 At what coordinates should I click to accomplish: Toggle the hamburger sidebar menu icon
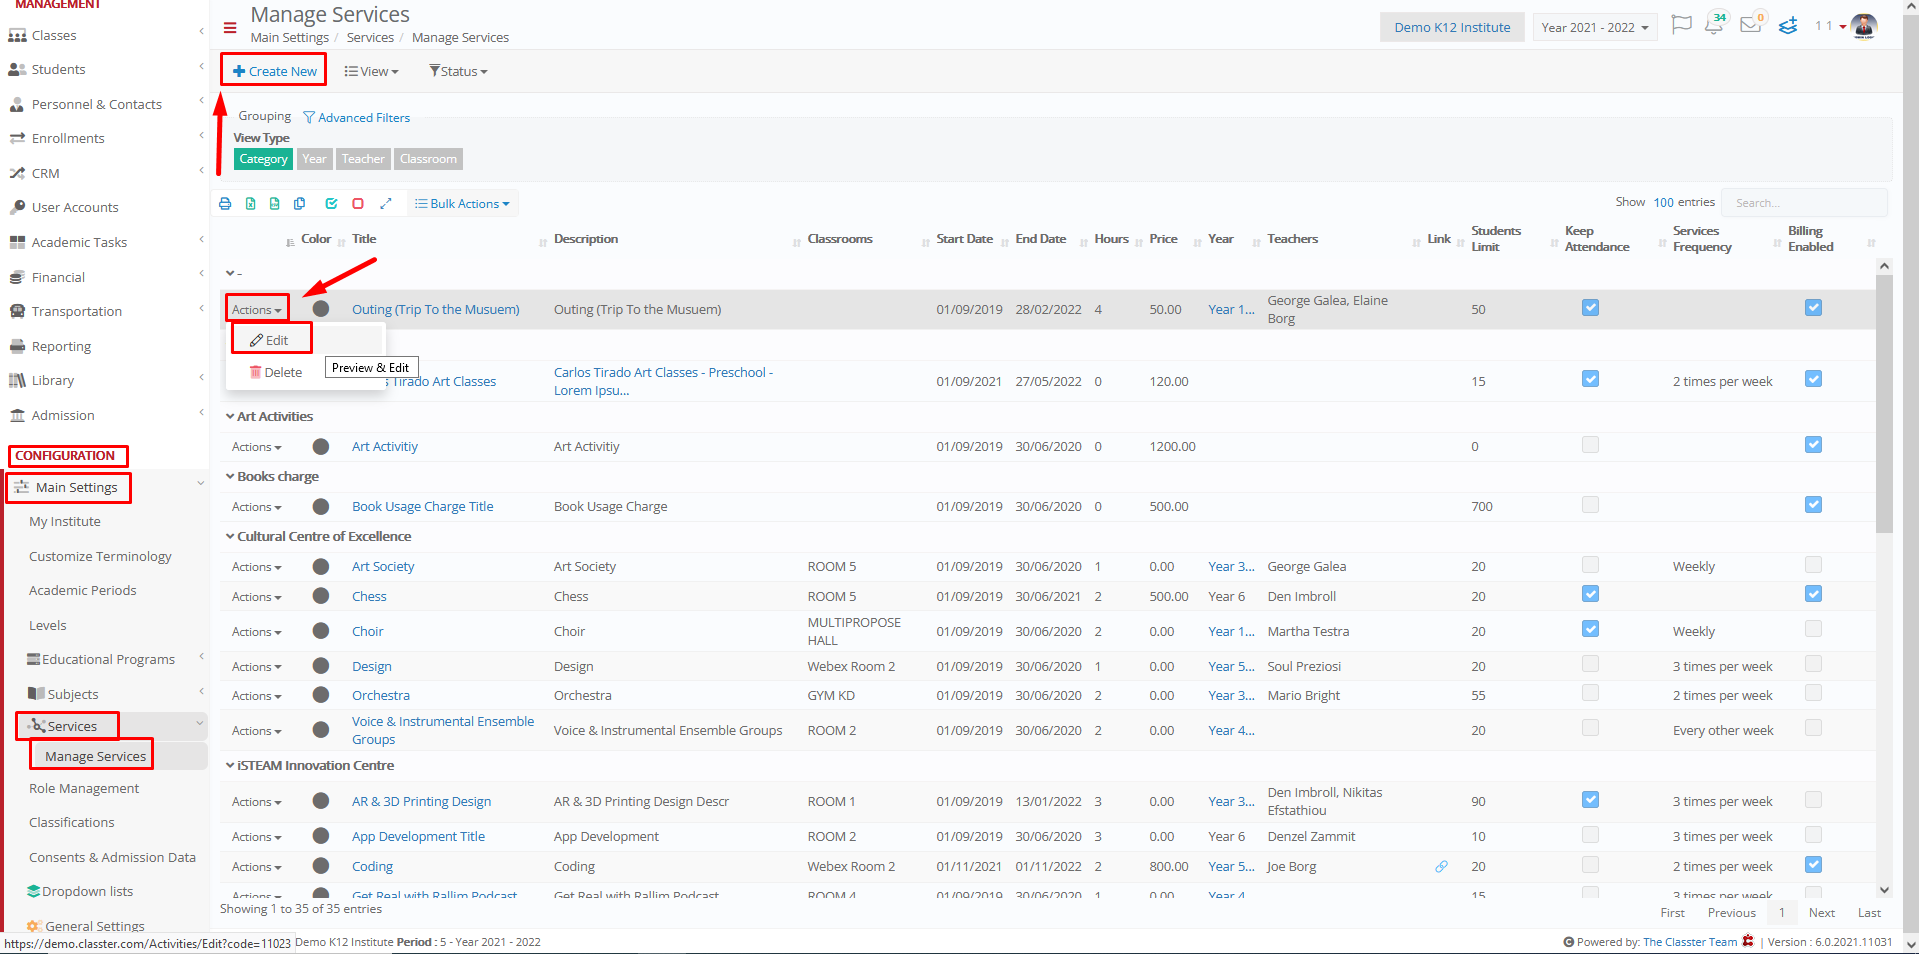[x=230, y=28]
